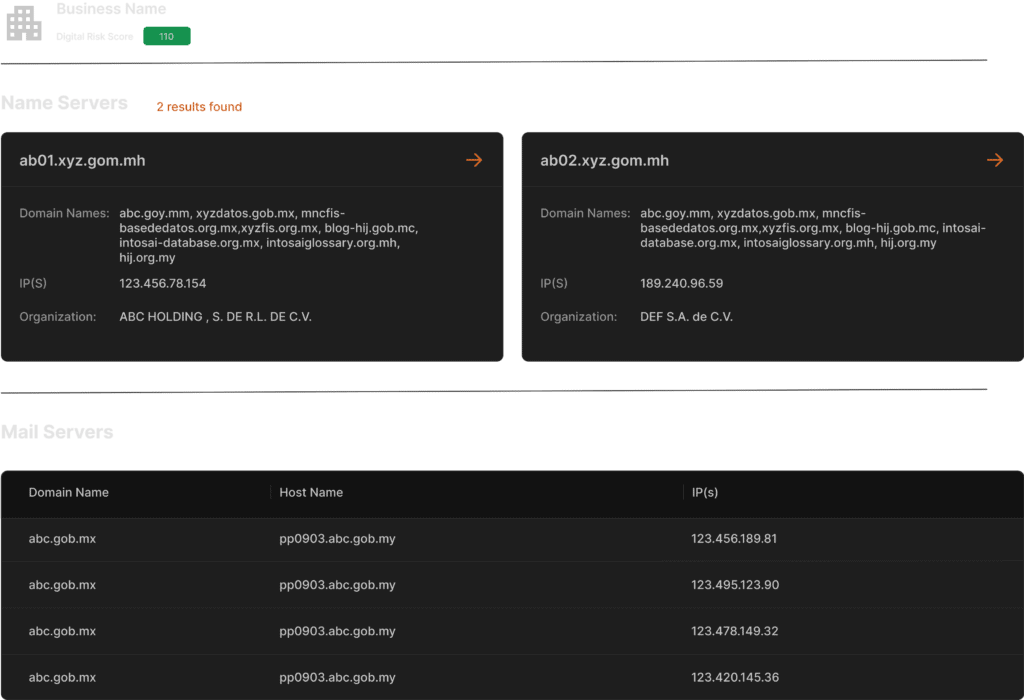This screenshot has width=1024, height=700.
Task: Select the ab01.xyz.gom.mh name server title
Action: pyautogui.click(x=82, y=161)
